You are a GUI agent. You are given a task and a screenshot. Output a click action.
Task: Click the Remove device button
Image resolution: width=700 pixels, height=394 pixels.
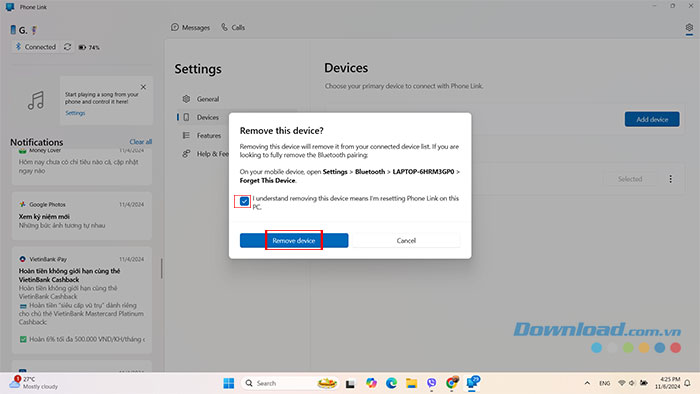pyautogui.click(x=294, y=240)
